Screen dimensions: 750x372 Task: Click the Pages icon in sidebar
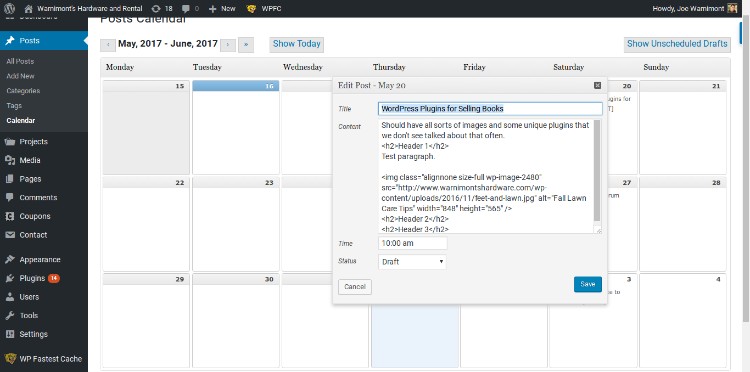click(x=10, y=179)
